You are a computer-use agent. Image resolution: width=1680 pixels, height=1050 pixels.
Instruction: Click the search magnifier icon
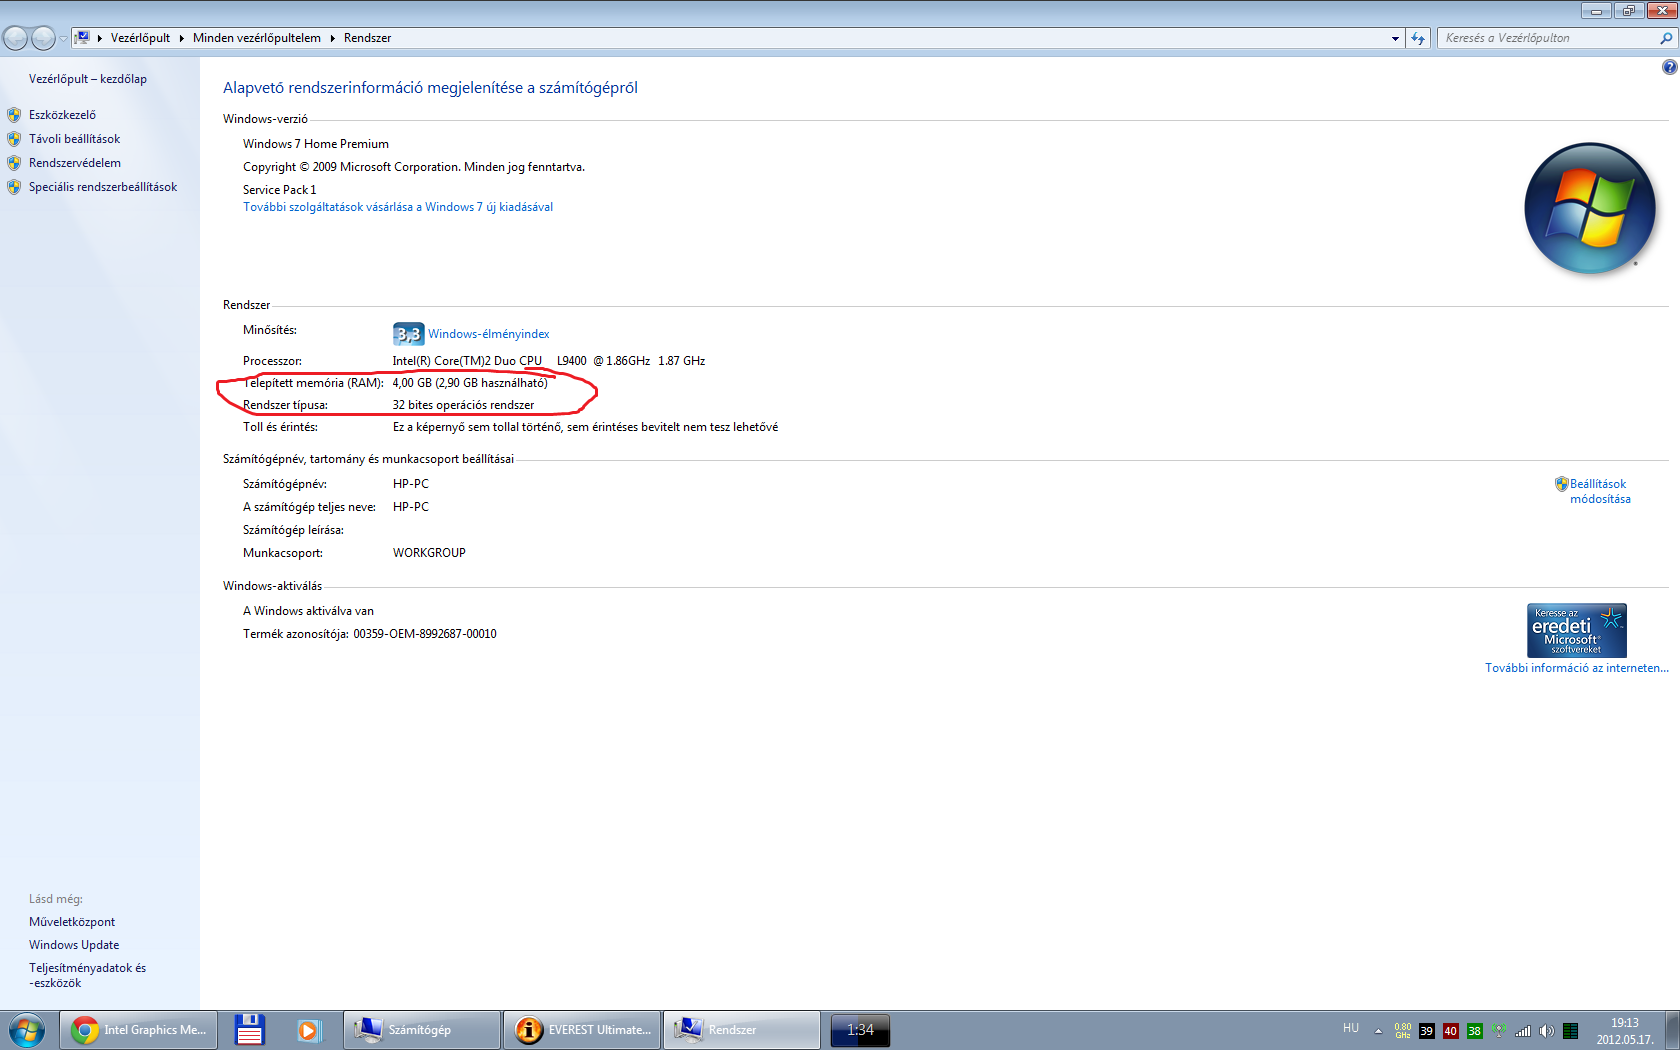tap(1666, 38)
